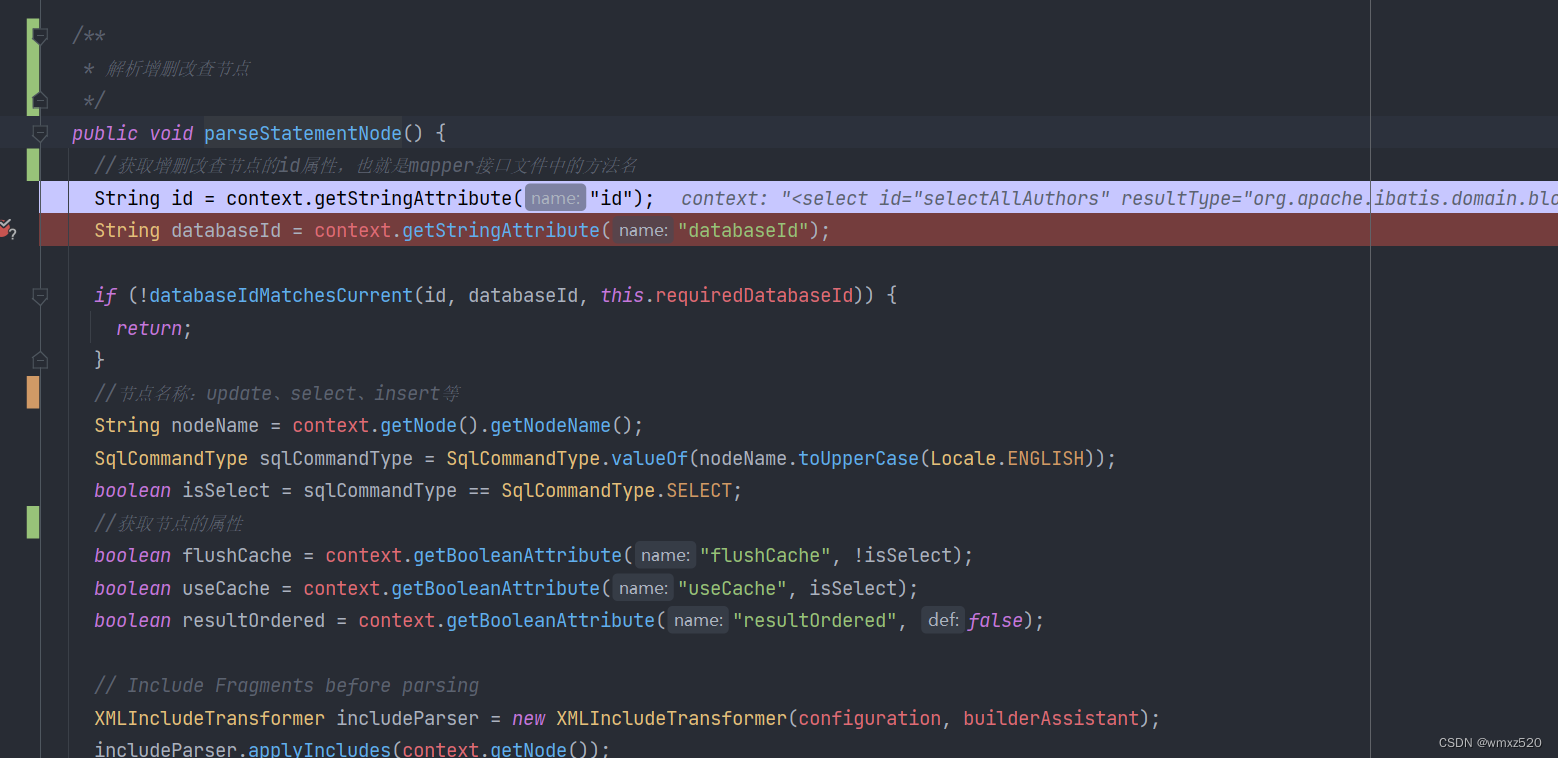Click the name: hint before "id"

click(555, 198)
